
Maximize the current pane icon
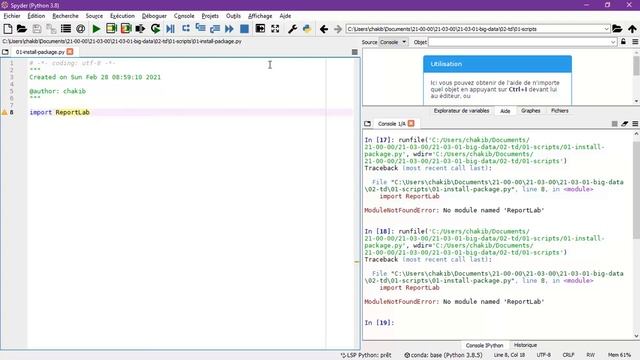click(260, 29)
